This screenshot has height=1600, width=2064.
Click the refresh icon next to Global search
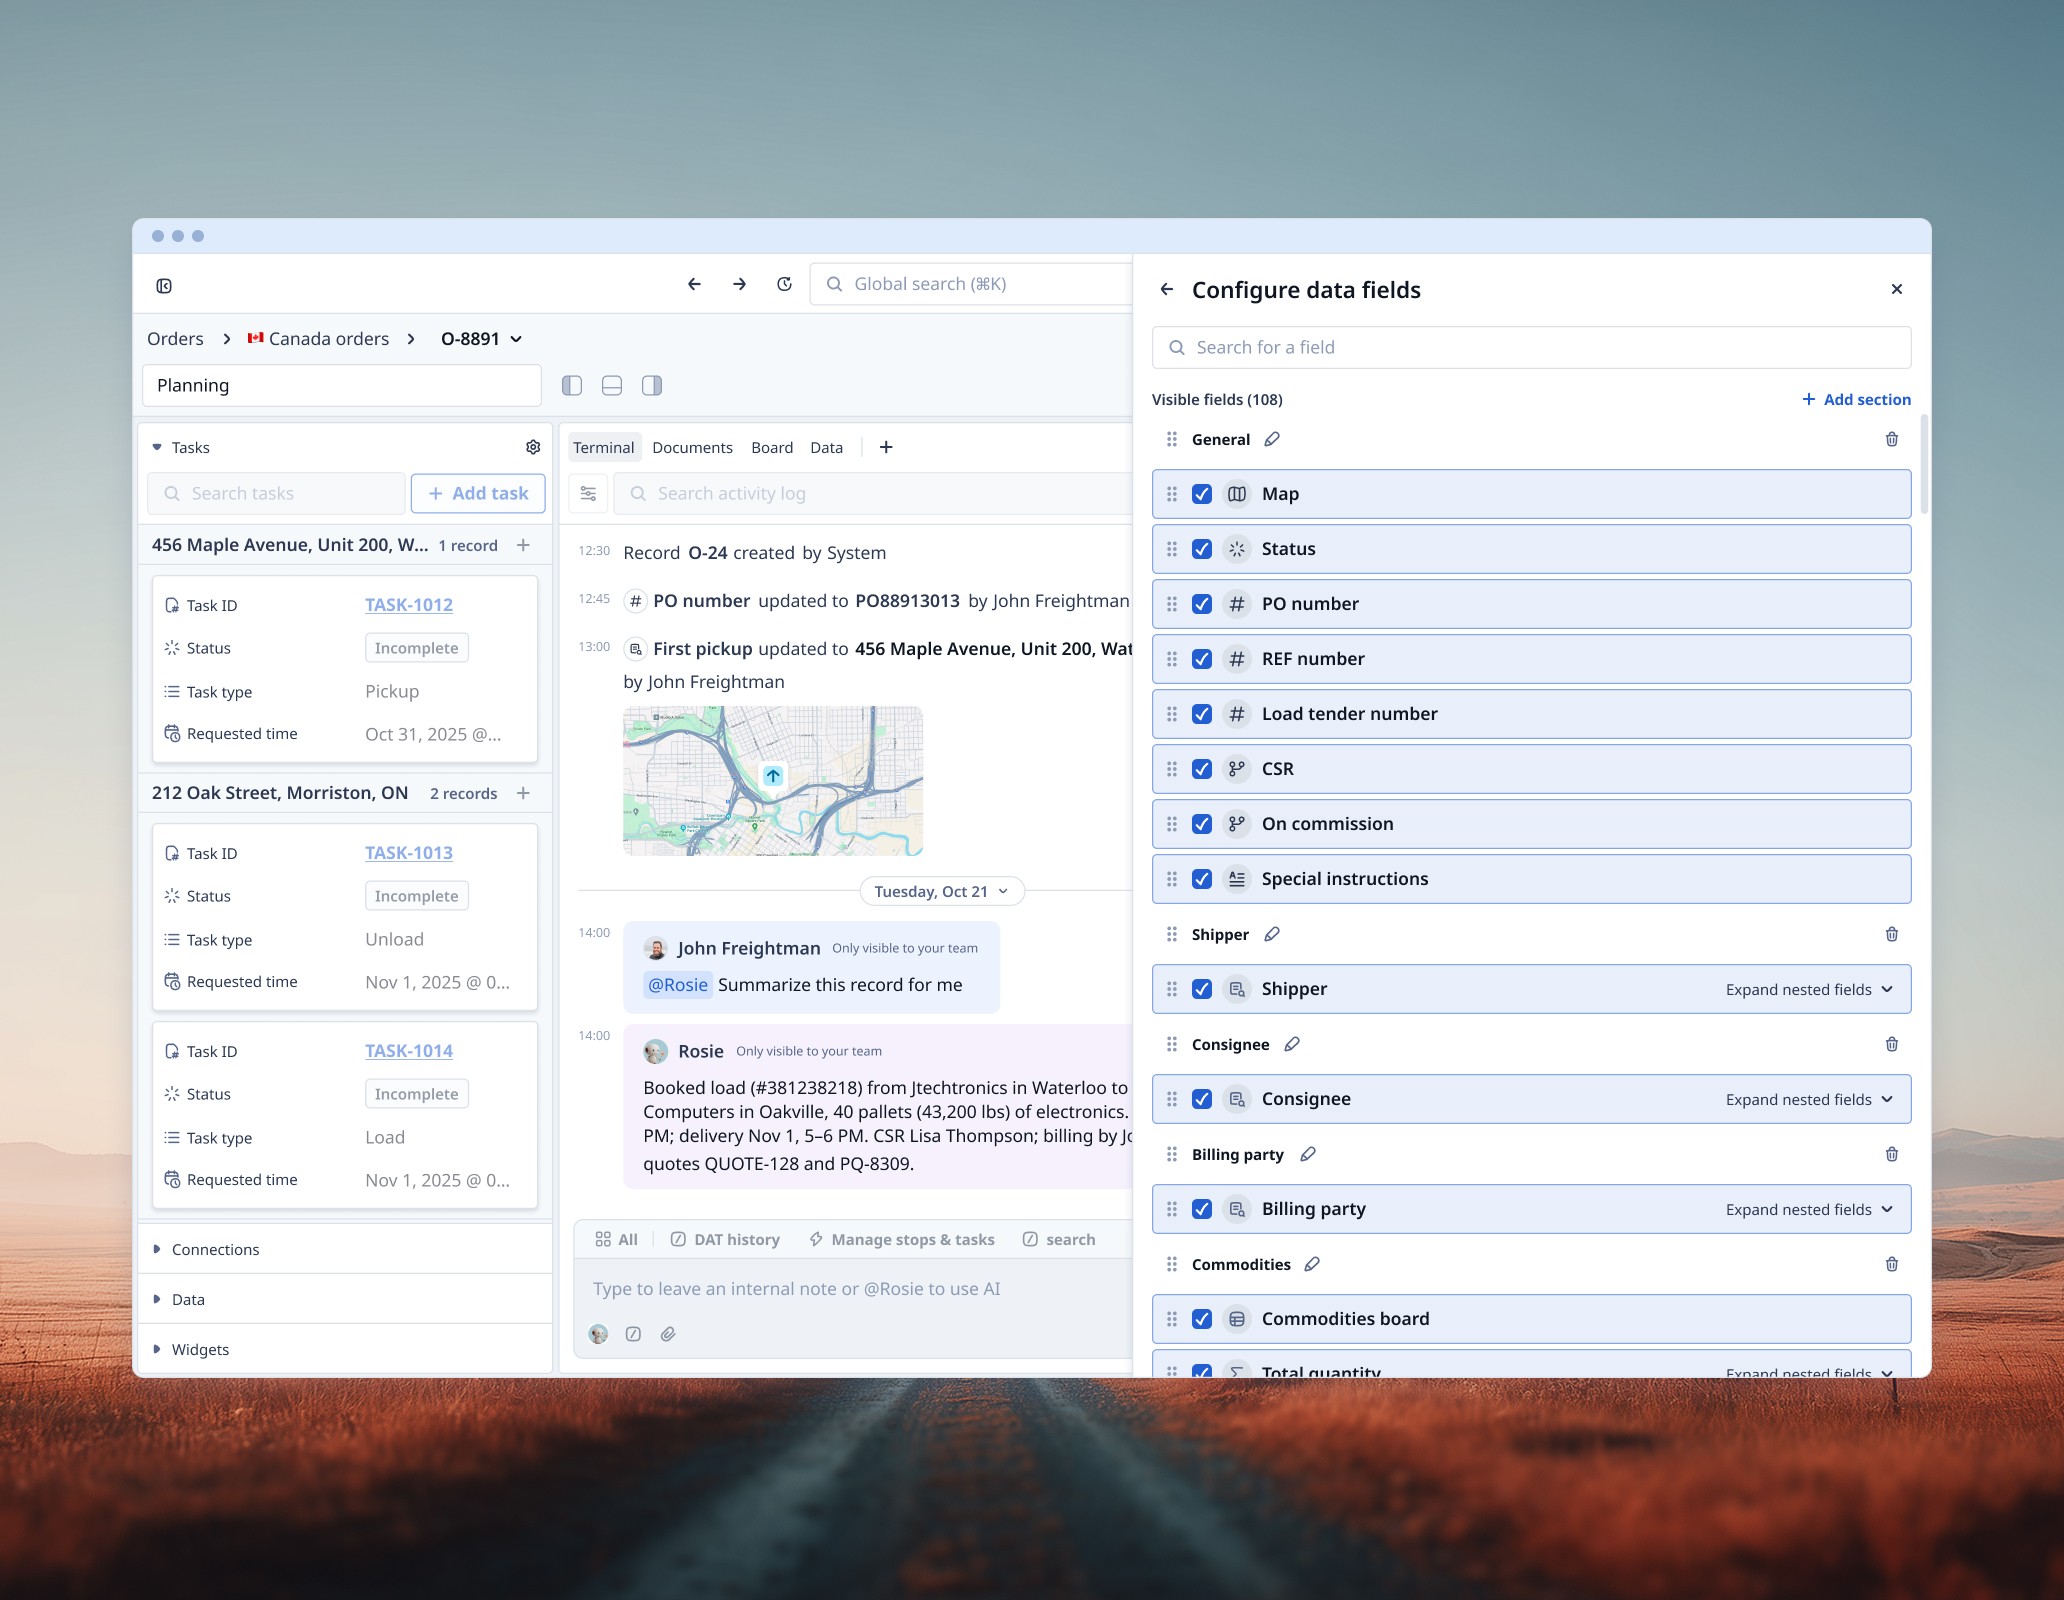(784, 284)
